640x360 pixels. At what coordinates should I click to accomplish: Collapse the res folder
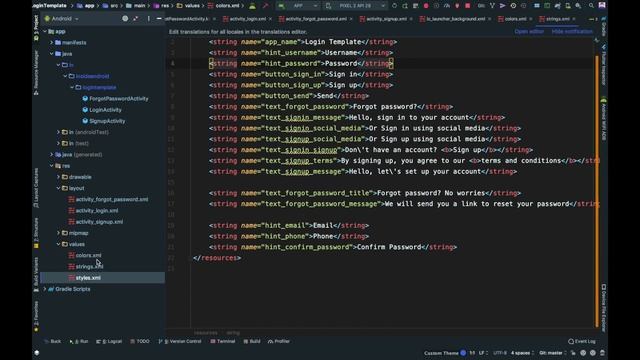52,166
